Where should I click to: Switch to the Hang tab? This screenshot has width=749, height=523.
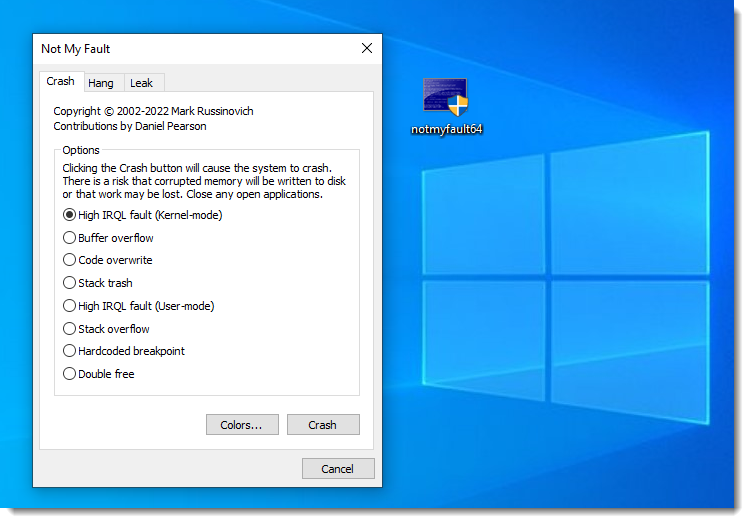[x=100, y=83]
